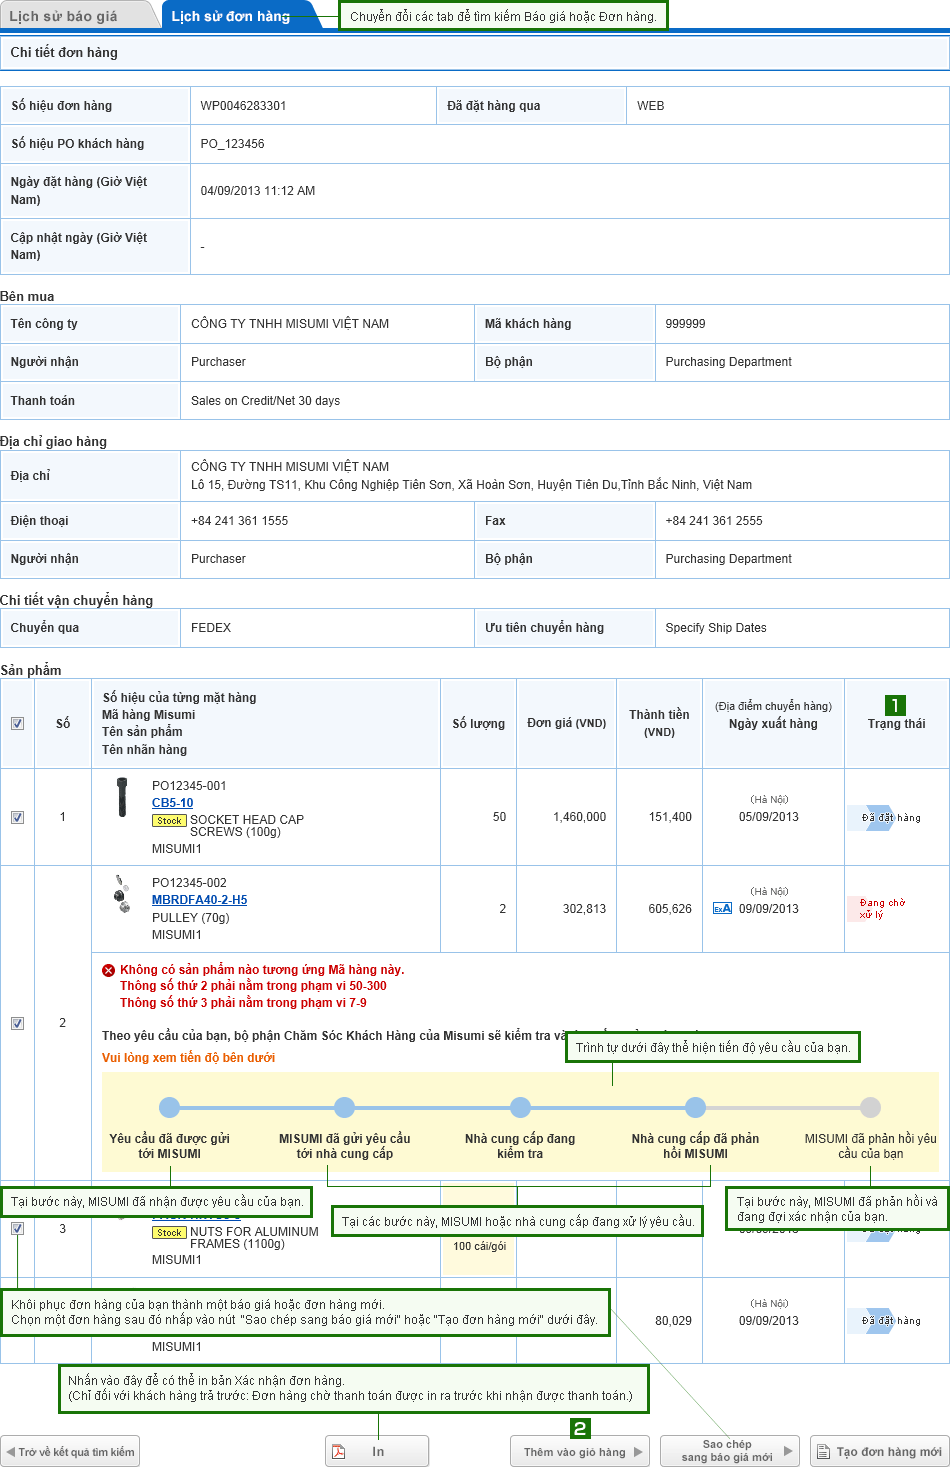
Task: Click Sao chép sang báo giá mới button
Action: point(730,1451)
